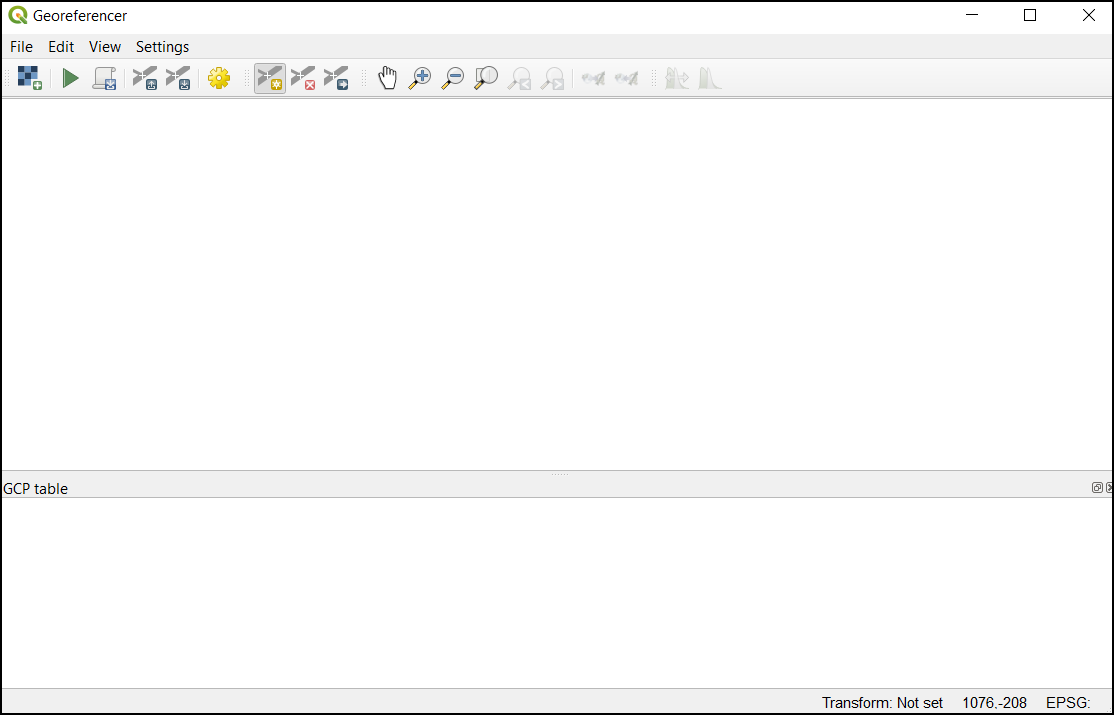1114x715 pixels.
Task: Open the File menu
Action: point(21,47)
